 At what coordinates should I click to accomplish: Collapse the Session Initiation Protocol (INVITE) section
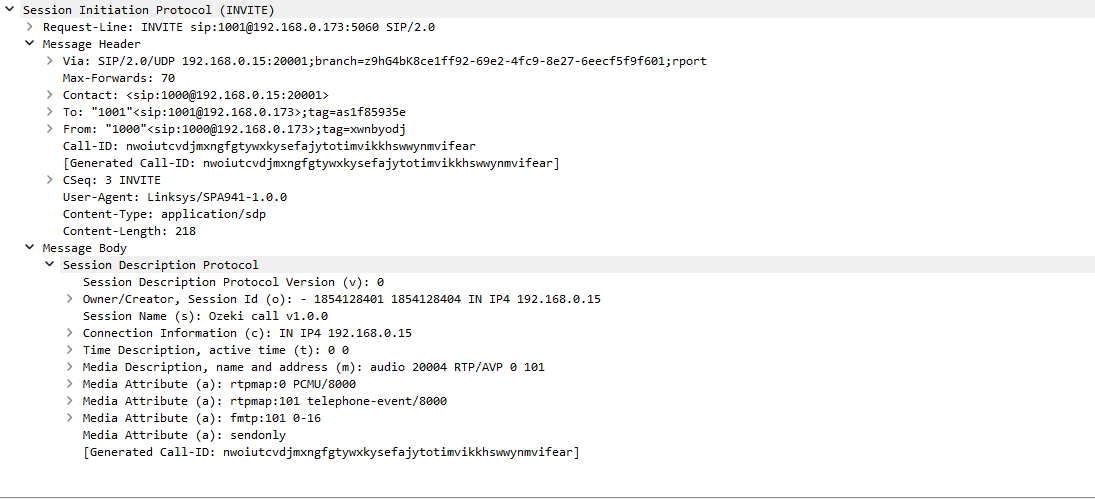[x=10, y=10]
